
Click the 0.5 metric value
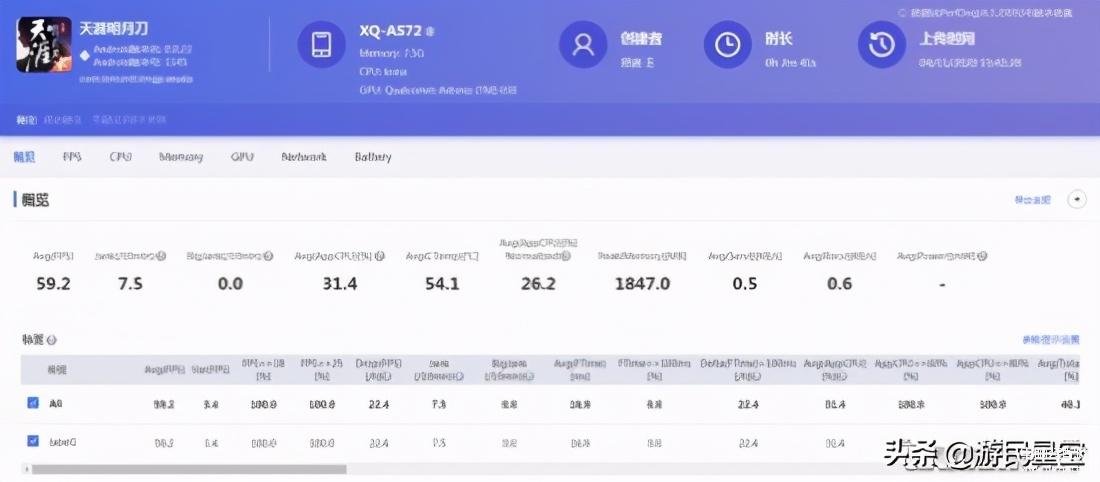click(x=744, y=283)
